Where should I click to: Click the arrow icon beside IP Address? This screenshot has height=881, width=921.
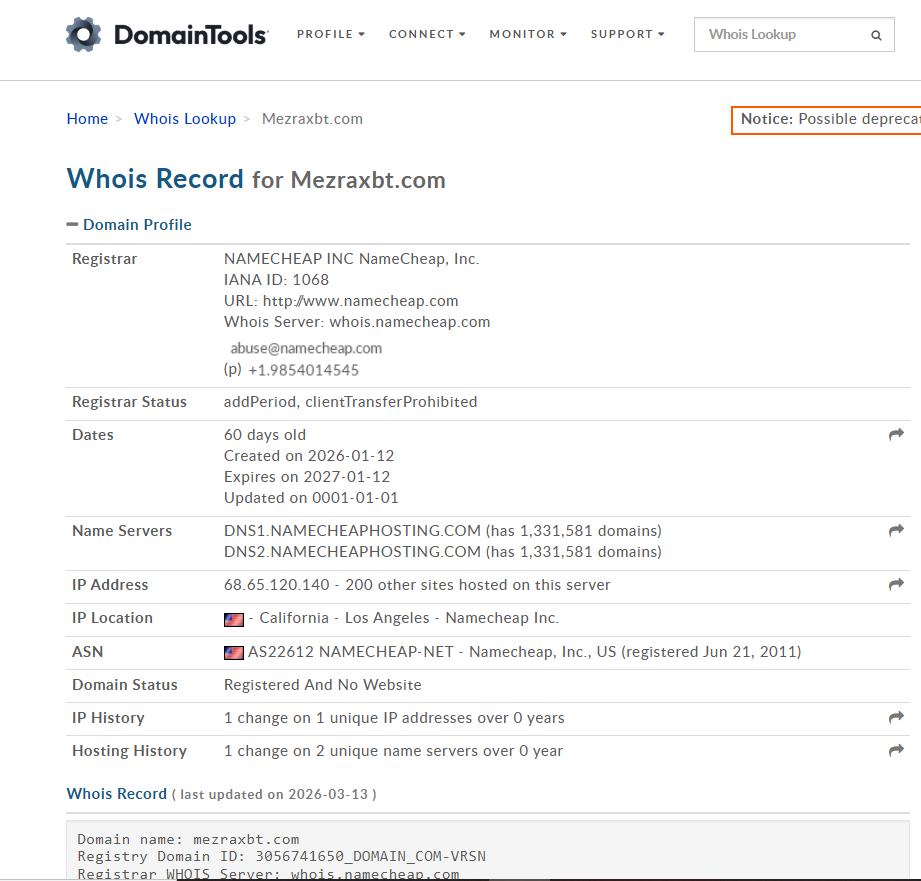click(895, 584)
